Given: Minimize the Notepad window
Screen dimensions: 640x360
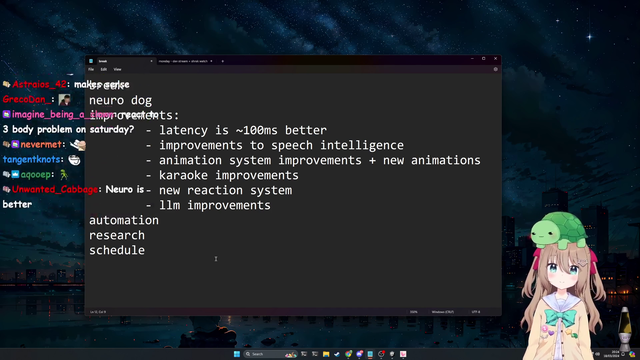Looking at the screenshot, I should (x=472, y=59).
